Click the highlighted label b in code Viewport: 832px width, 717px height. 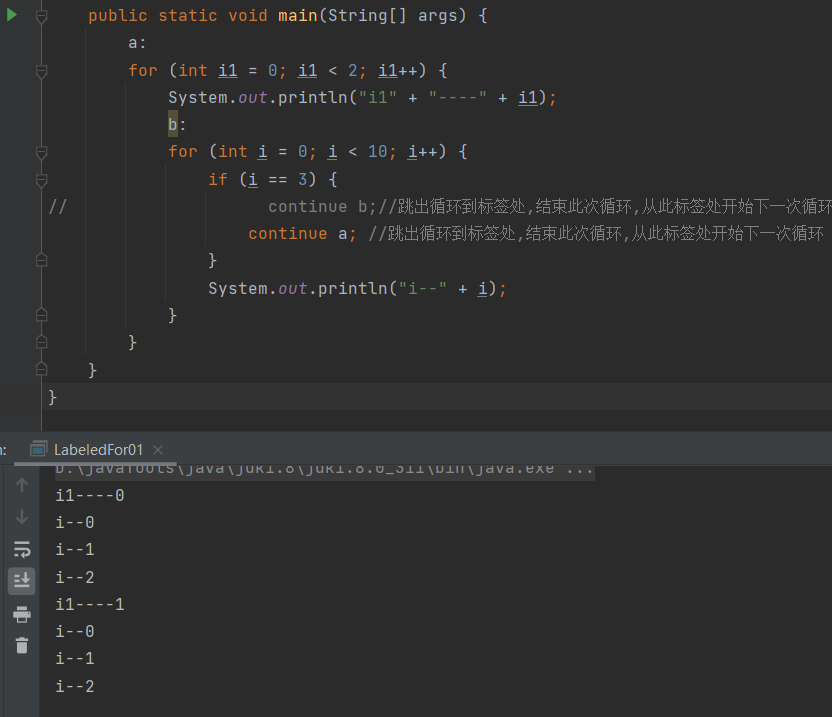(x=173, y=124)
